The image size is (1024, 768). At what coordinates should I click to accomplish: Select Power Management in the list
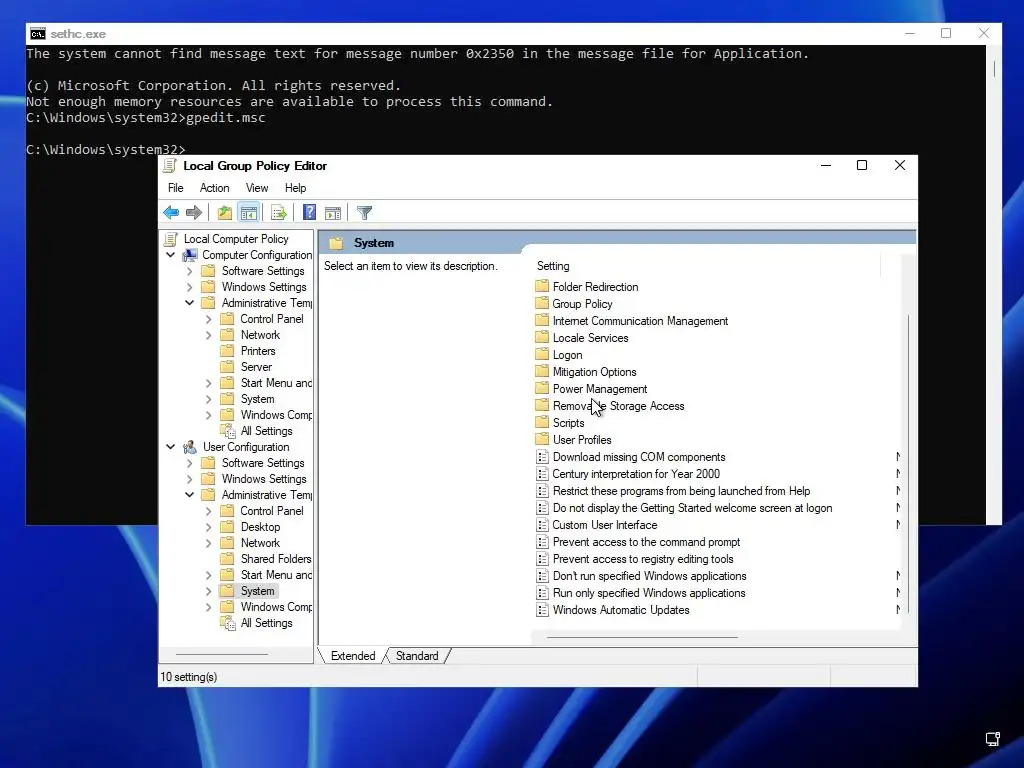(600, 389)
